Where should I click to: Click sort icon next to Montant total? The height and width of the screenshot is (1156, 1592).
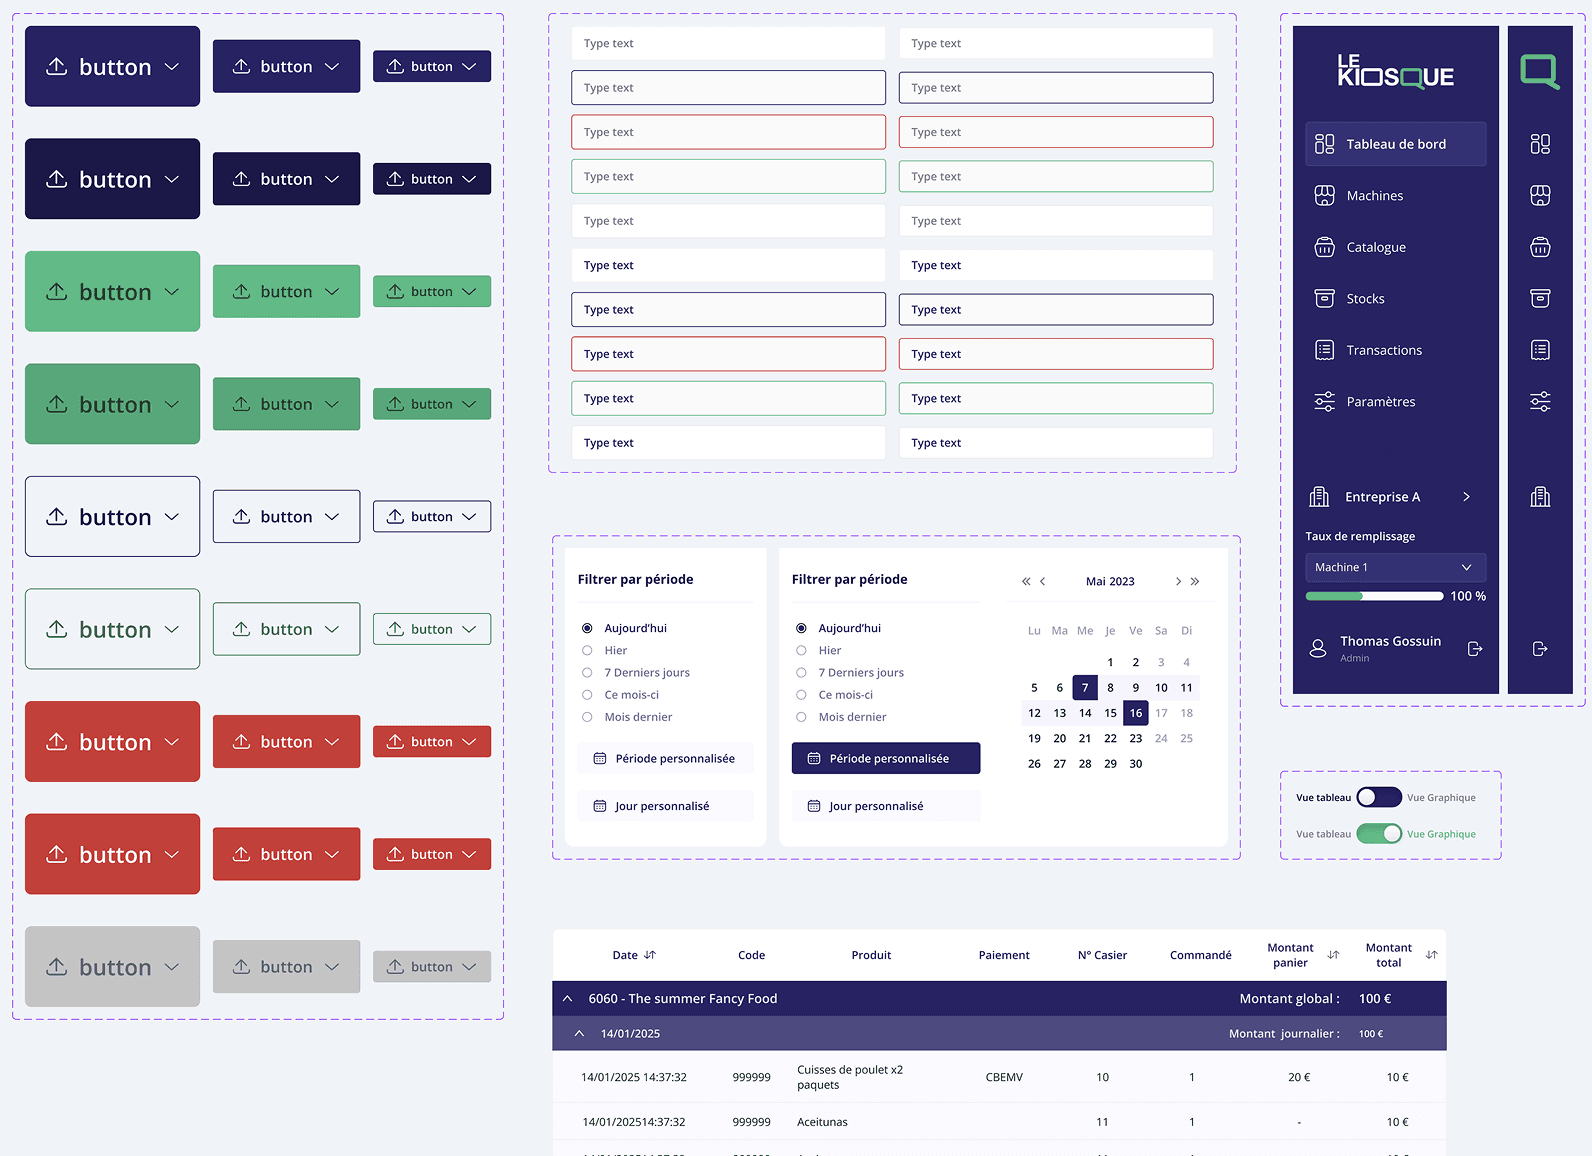(x=1431, y=955)
